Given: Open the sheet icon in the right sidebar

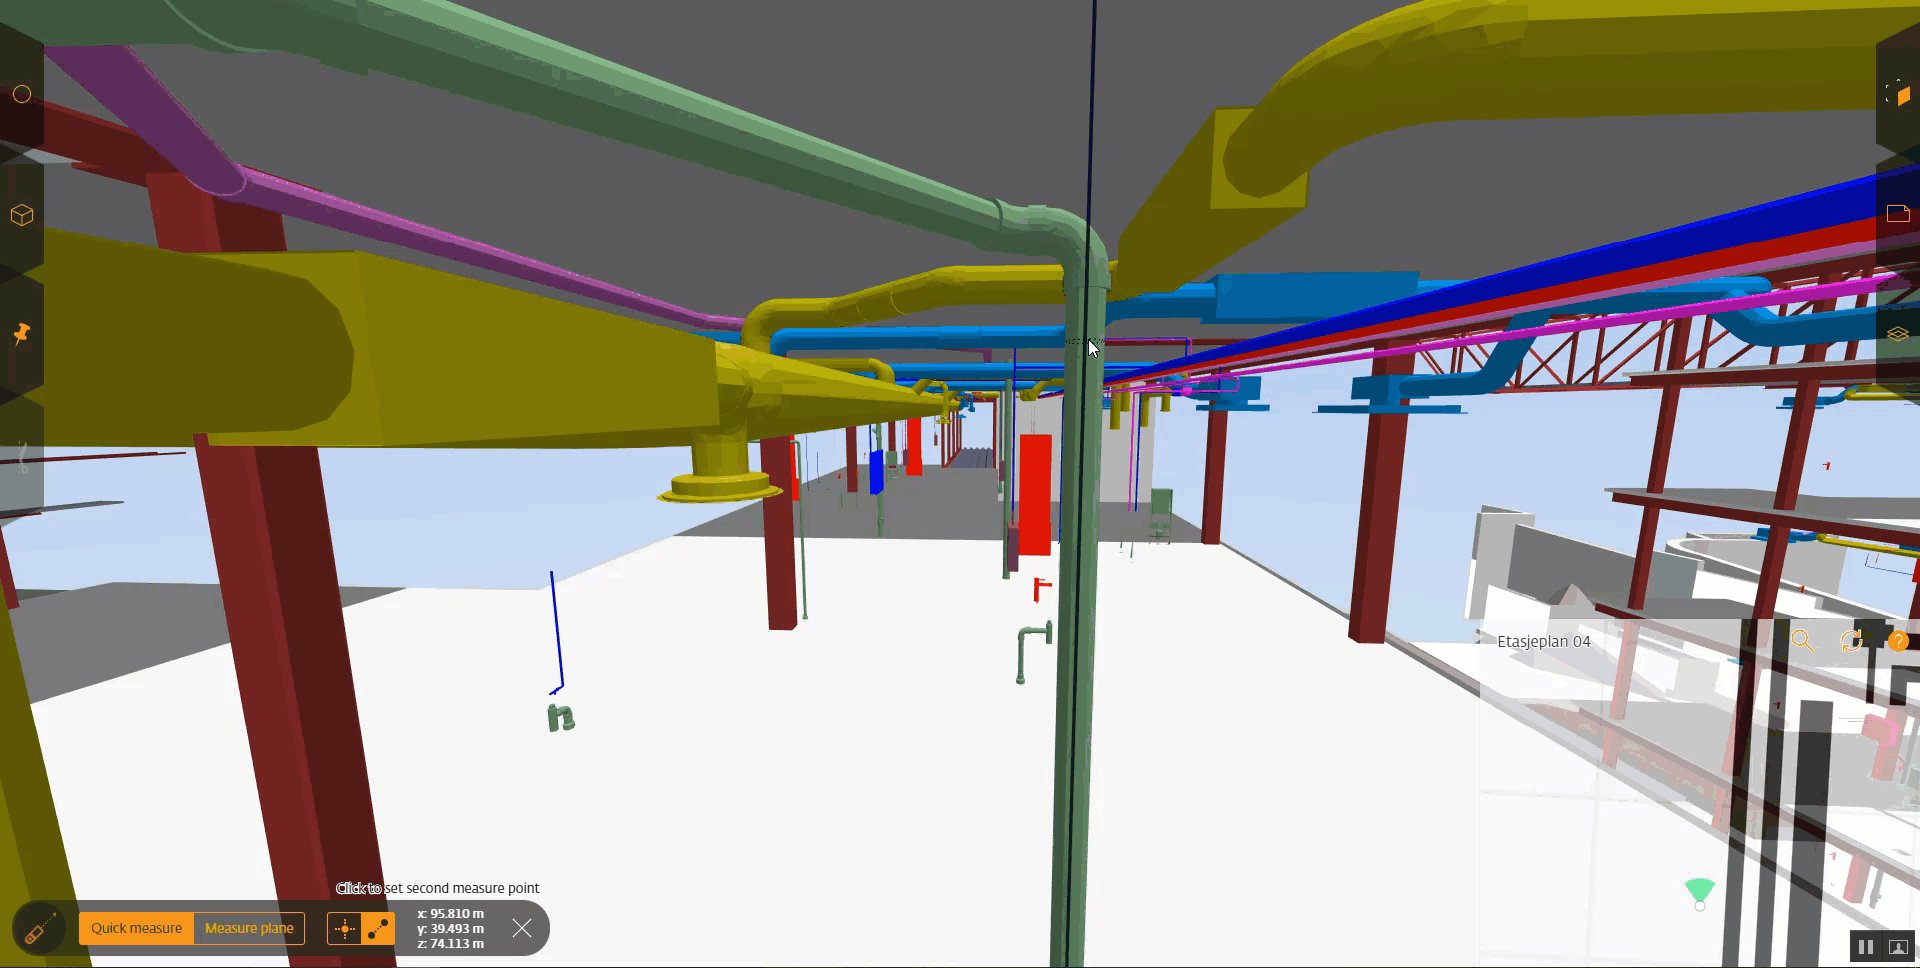Looking at the screenshot, I should (1897, 213).
